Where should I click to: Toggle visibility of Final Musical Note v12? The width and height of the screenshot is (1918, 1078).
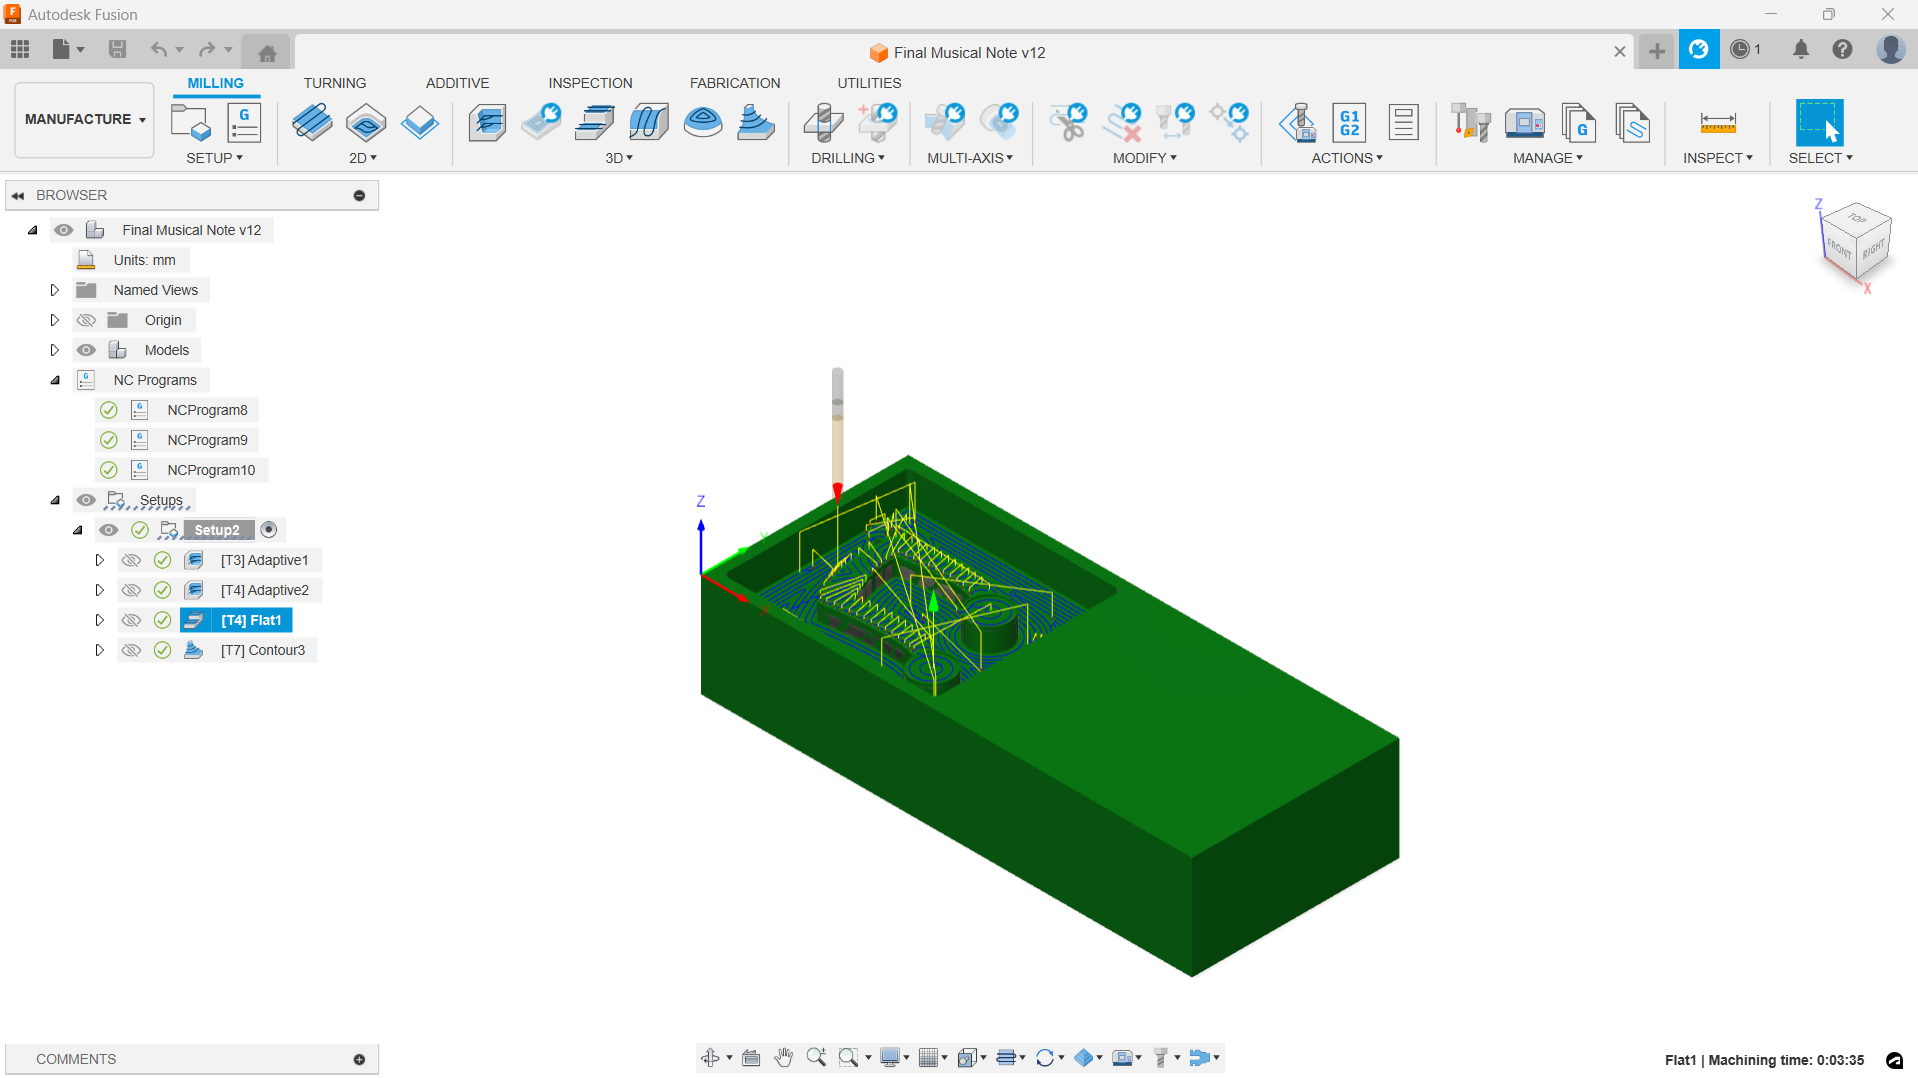pyautogui.click(x=64, y=230)
